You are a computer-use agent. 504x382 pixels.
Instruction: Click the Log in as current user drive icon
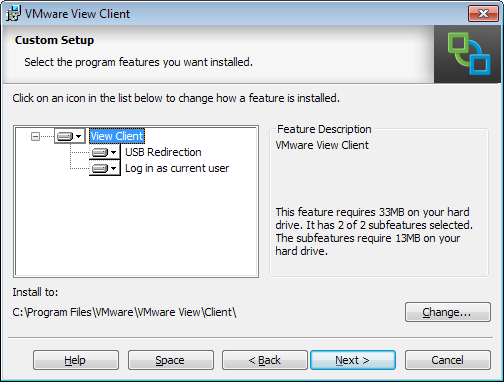click(100, 168)
